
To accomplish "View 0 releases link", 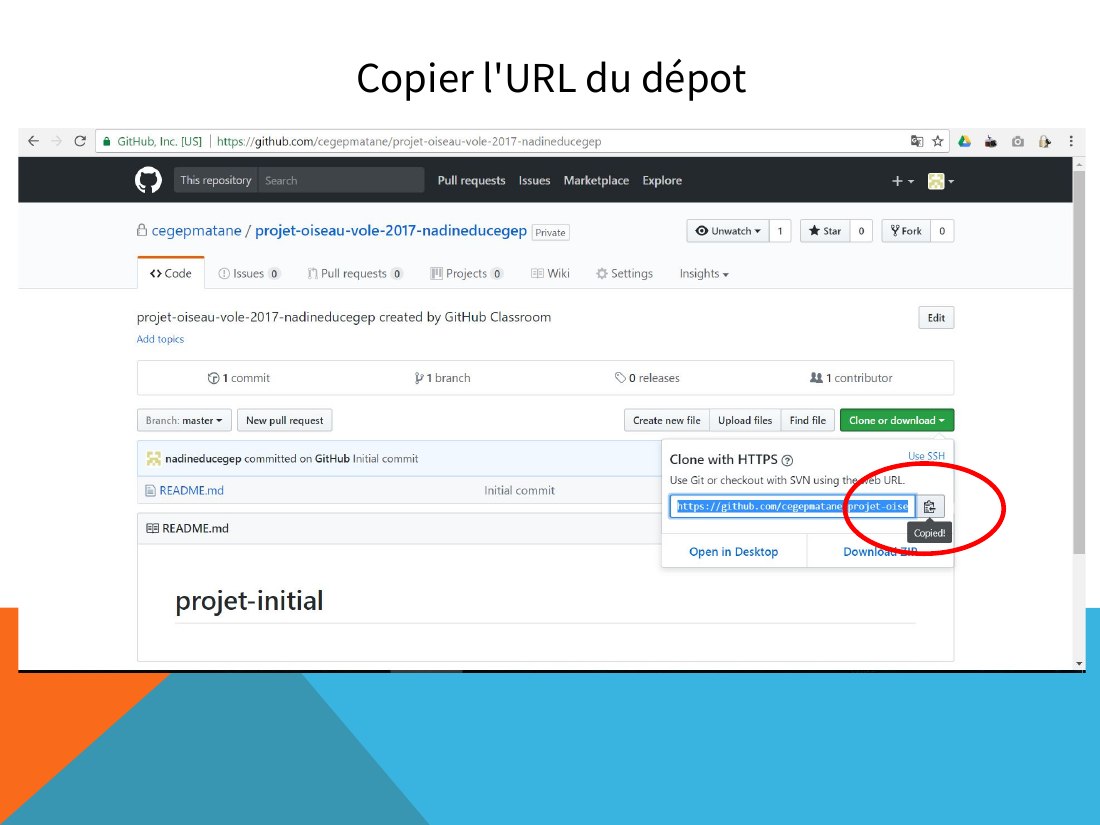I will pyautogui.click(x=647, y=378).
